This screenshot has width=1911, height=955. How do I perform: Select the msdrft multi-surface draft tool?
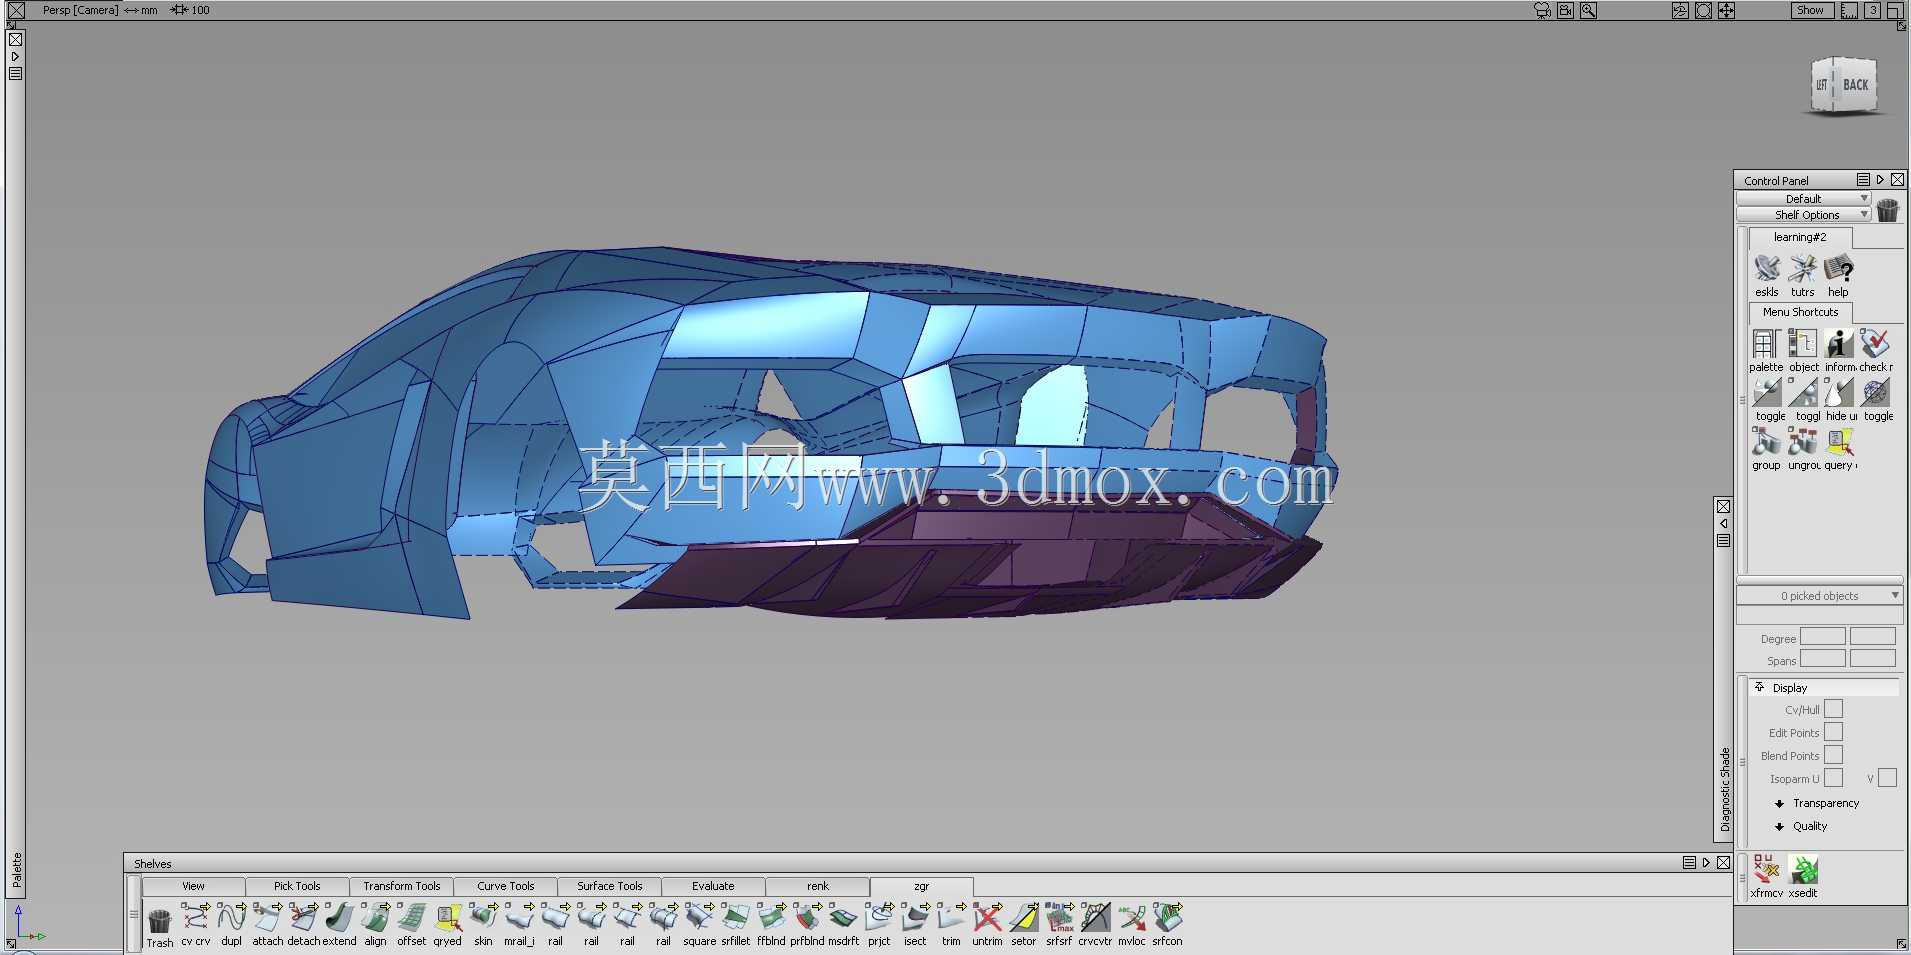pyautogui.click(x=844, y=917)
